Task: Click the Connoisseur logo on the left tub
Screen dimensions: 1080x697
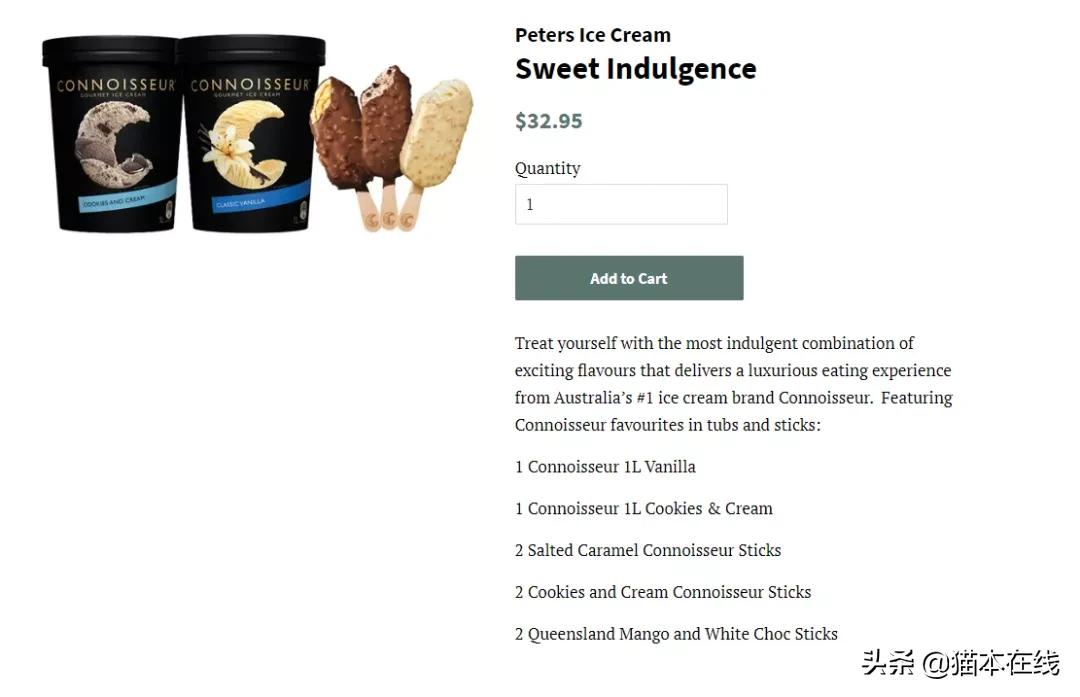Action: [x=115, y=86]
